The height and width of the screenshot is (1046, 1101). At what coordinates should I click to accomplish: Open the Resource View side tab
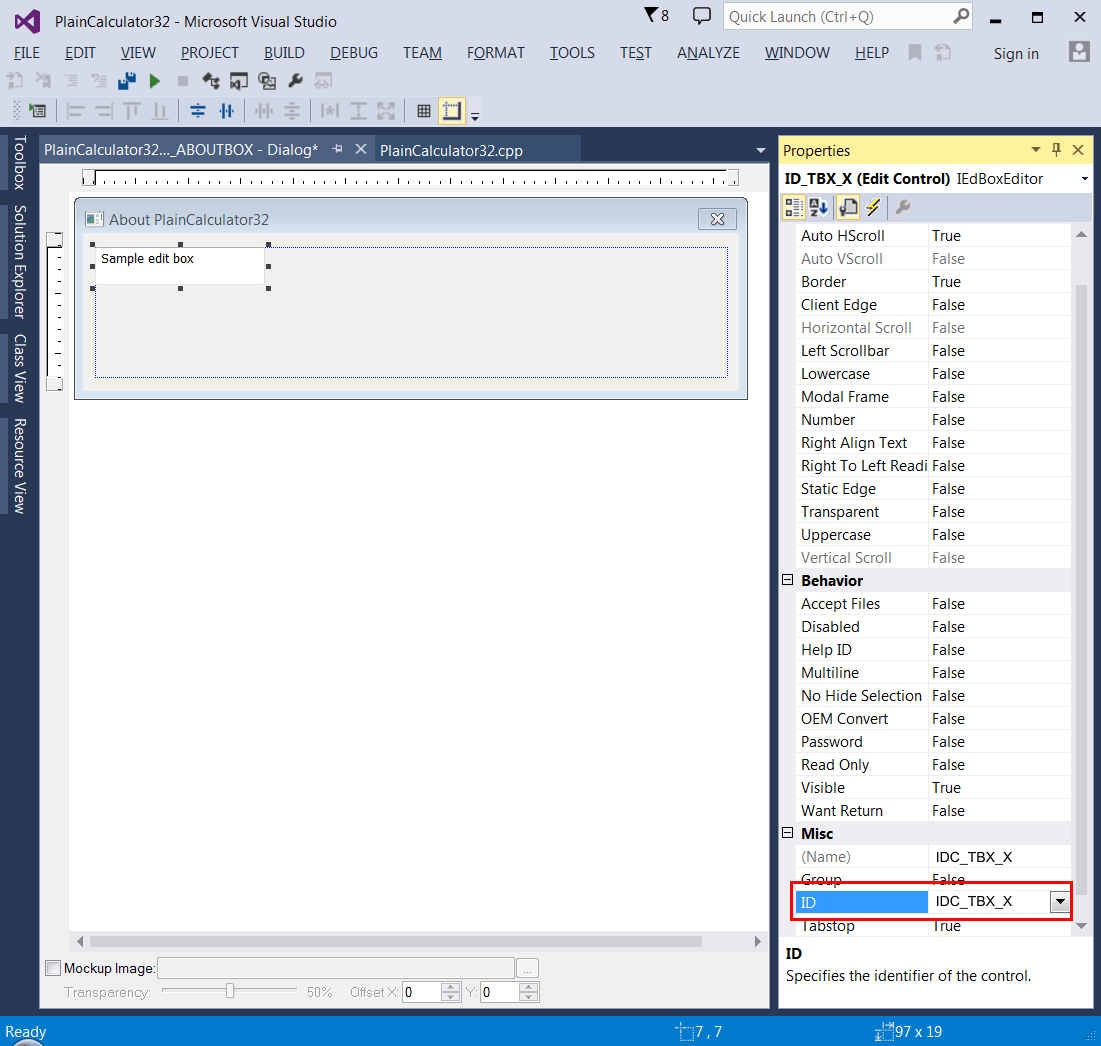pos(20,466)
